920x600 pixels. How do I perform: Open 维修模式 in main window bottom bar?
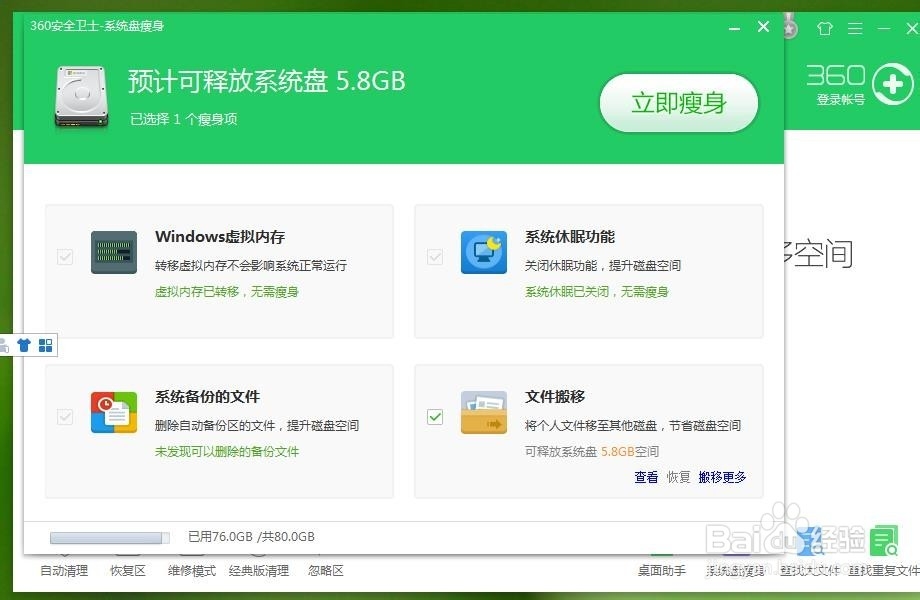(x=192, y=571)
